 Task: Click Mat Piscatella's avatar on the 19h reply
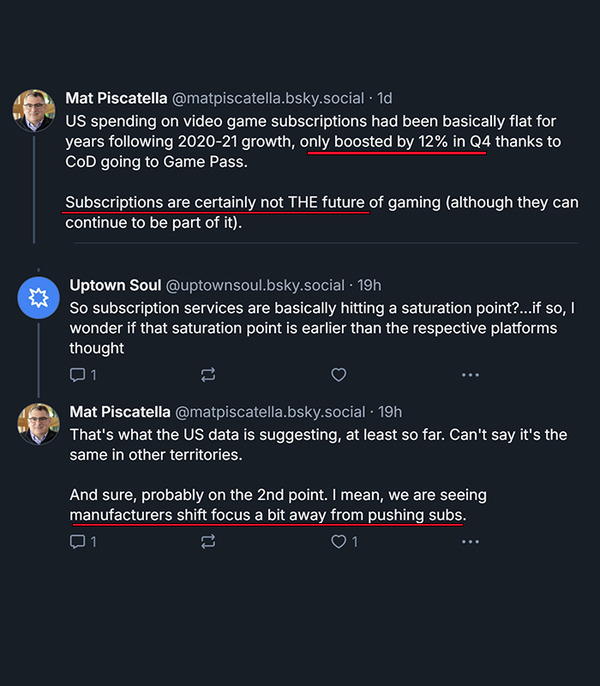38,423
